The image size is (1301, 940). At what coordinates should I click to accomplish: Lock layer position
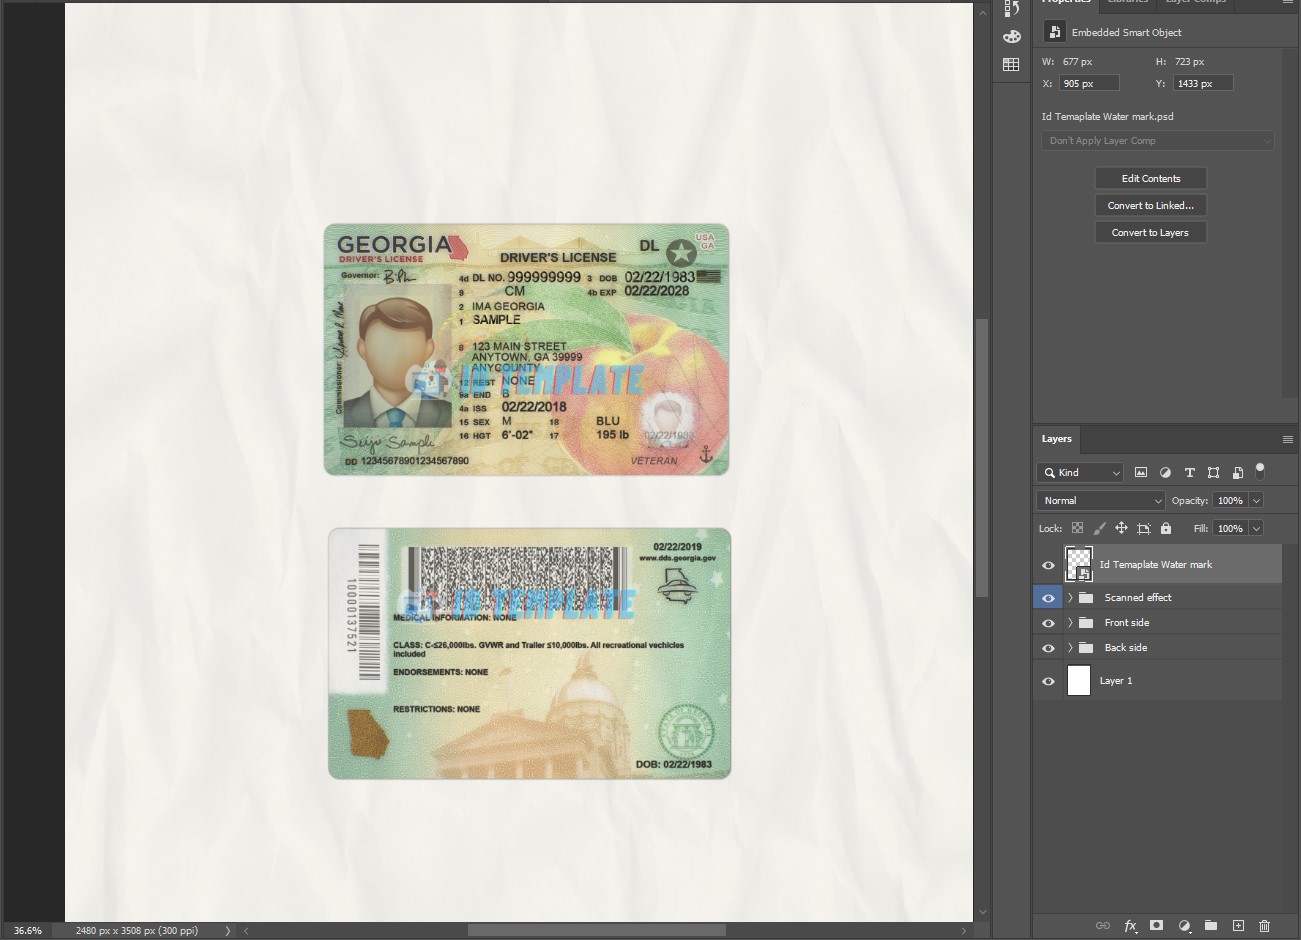click(1121, 528)
